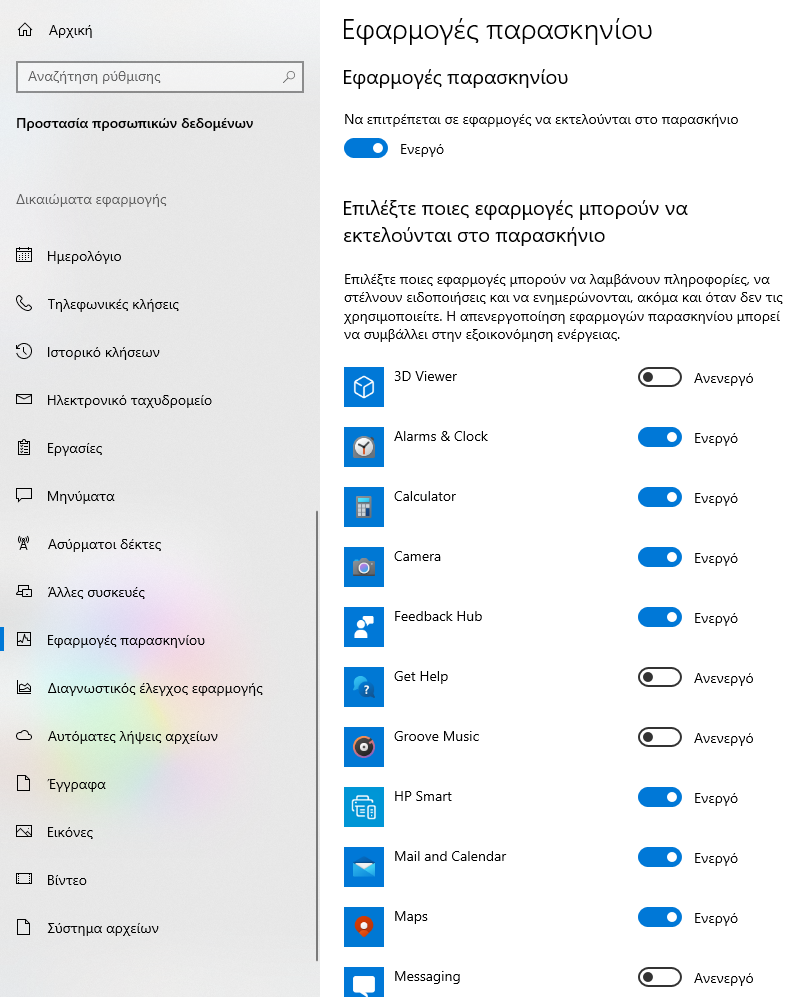Click the HP Smart app icon
808x997 pixels.
tap(364, 807)
